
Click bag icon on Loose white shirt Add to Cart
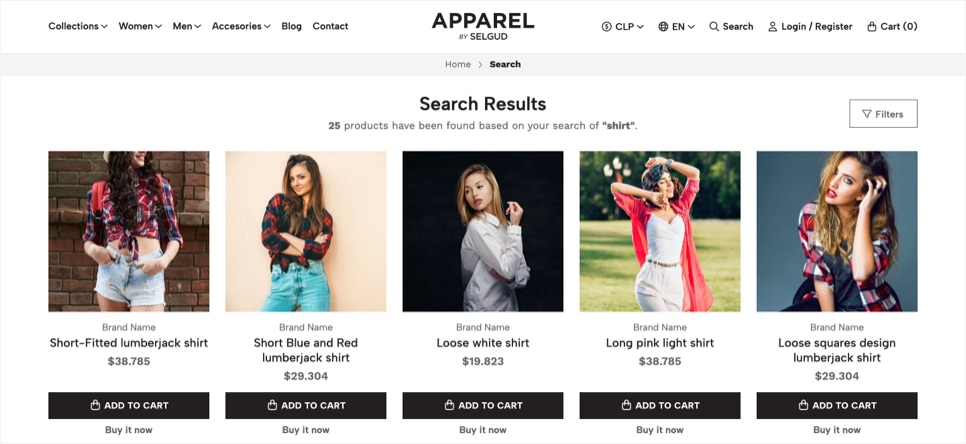(x=449, y=405)
